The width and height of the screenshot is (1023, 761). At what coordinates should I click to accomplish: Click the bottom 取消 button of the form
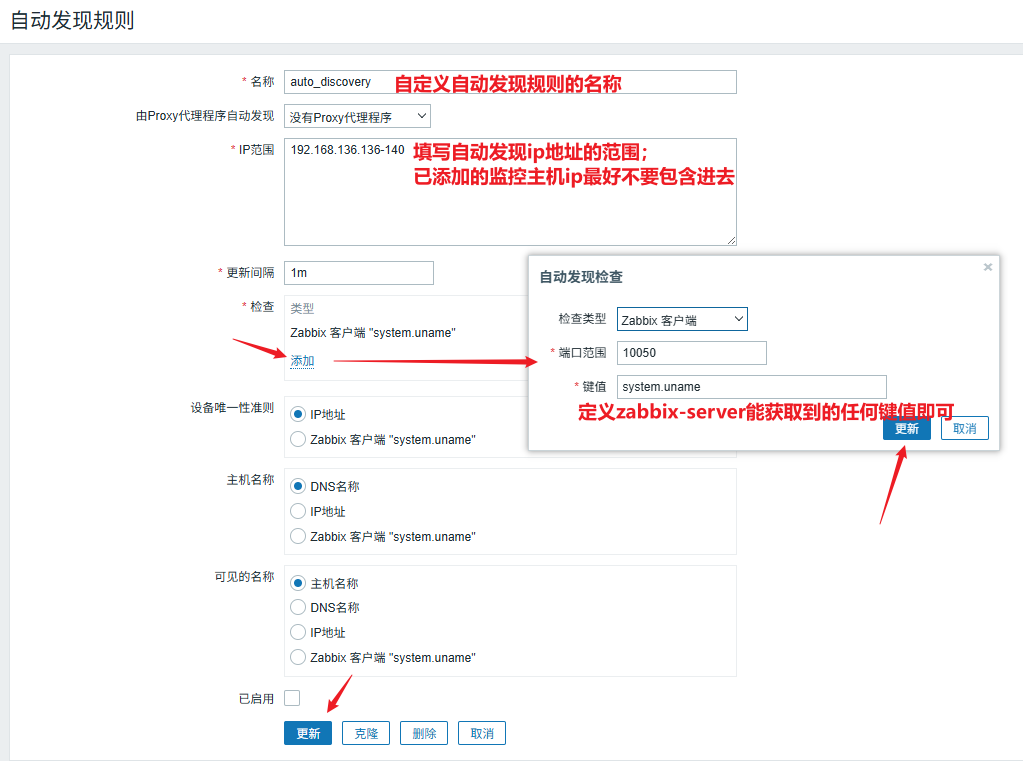482,733
